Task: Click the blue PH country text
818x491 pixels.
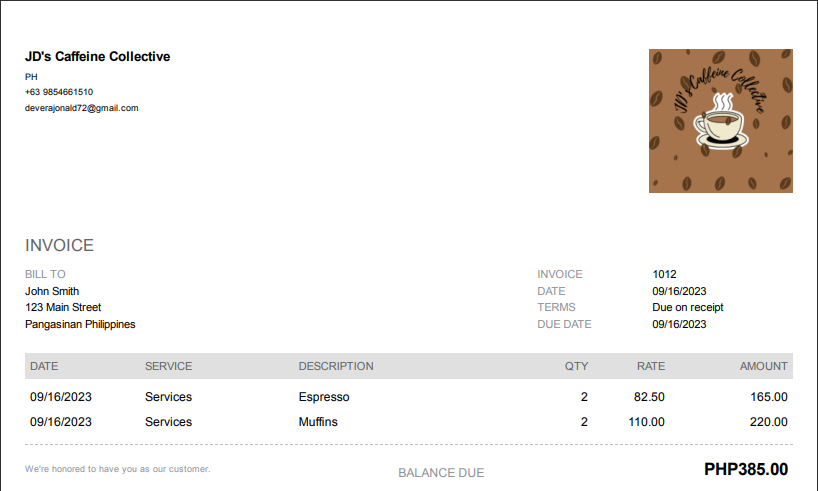Action: click(x=31, y=77)
